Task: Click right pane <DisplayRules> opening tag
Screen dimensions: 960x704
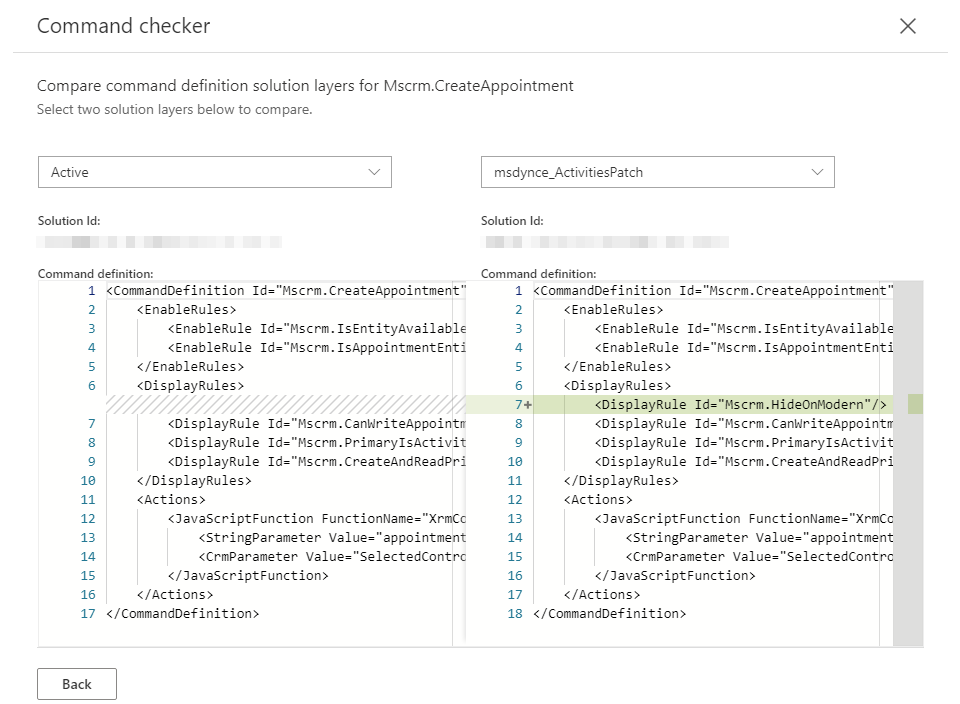Action: pos(617,386)
